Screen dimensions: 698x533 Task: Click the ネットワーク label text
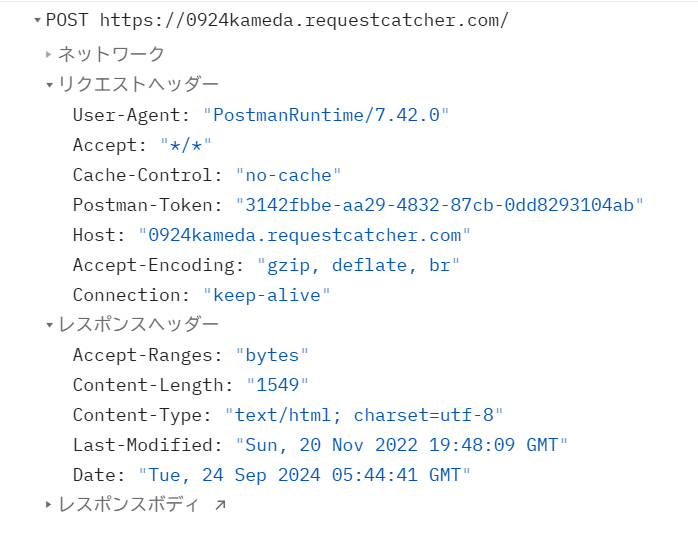point(111,54)
